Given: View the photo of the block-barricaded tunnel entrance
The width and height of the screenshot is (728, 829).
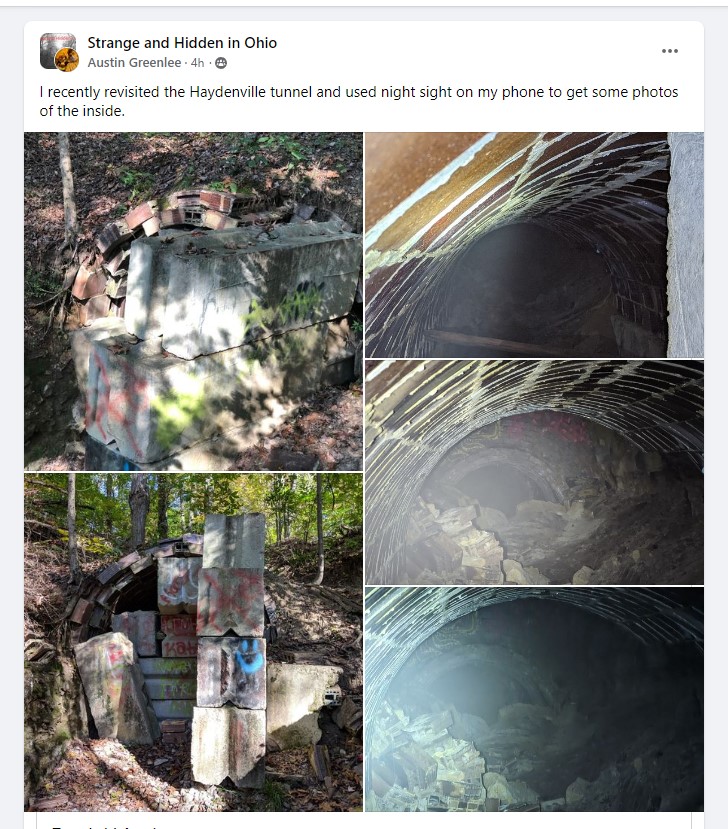Looking at the screenshot, I should 193,642.
